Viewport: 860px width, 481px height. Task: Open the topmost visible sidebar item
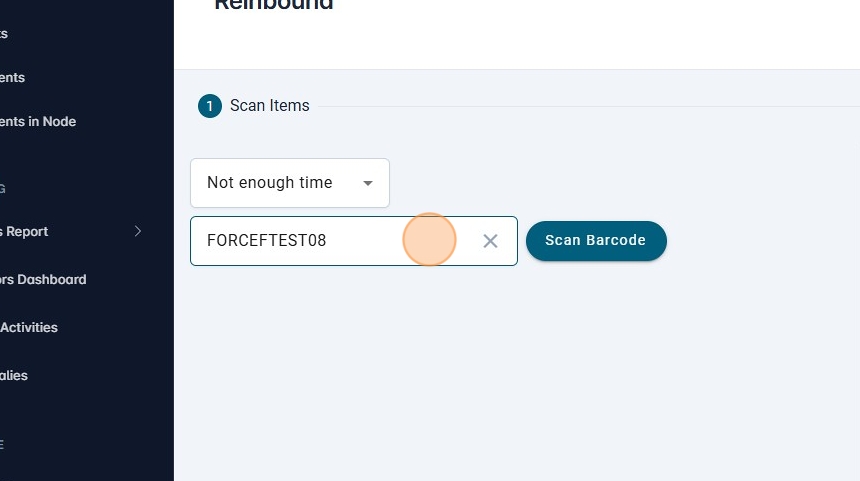pyautogui.click(x=4, y=34)
